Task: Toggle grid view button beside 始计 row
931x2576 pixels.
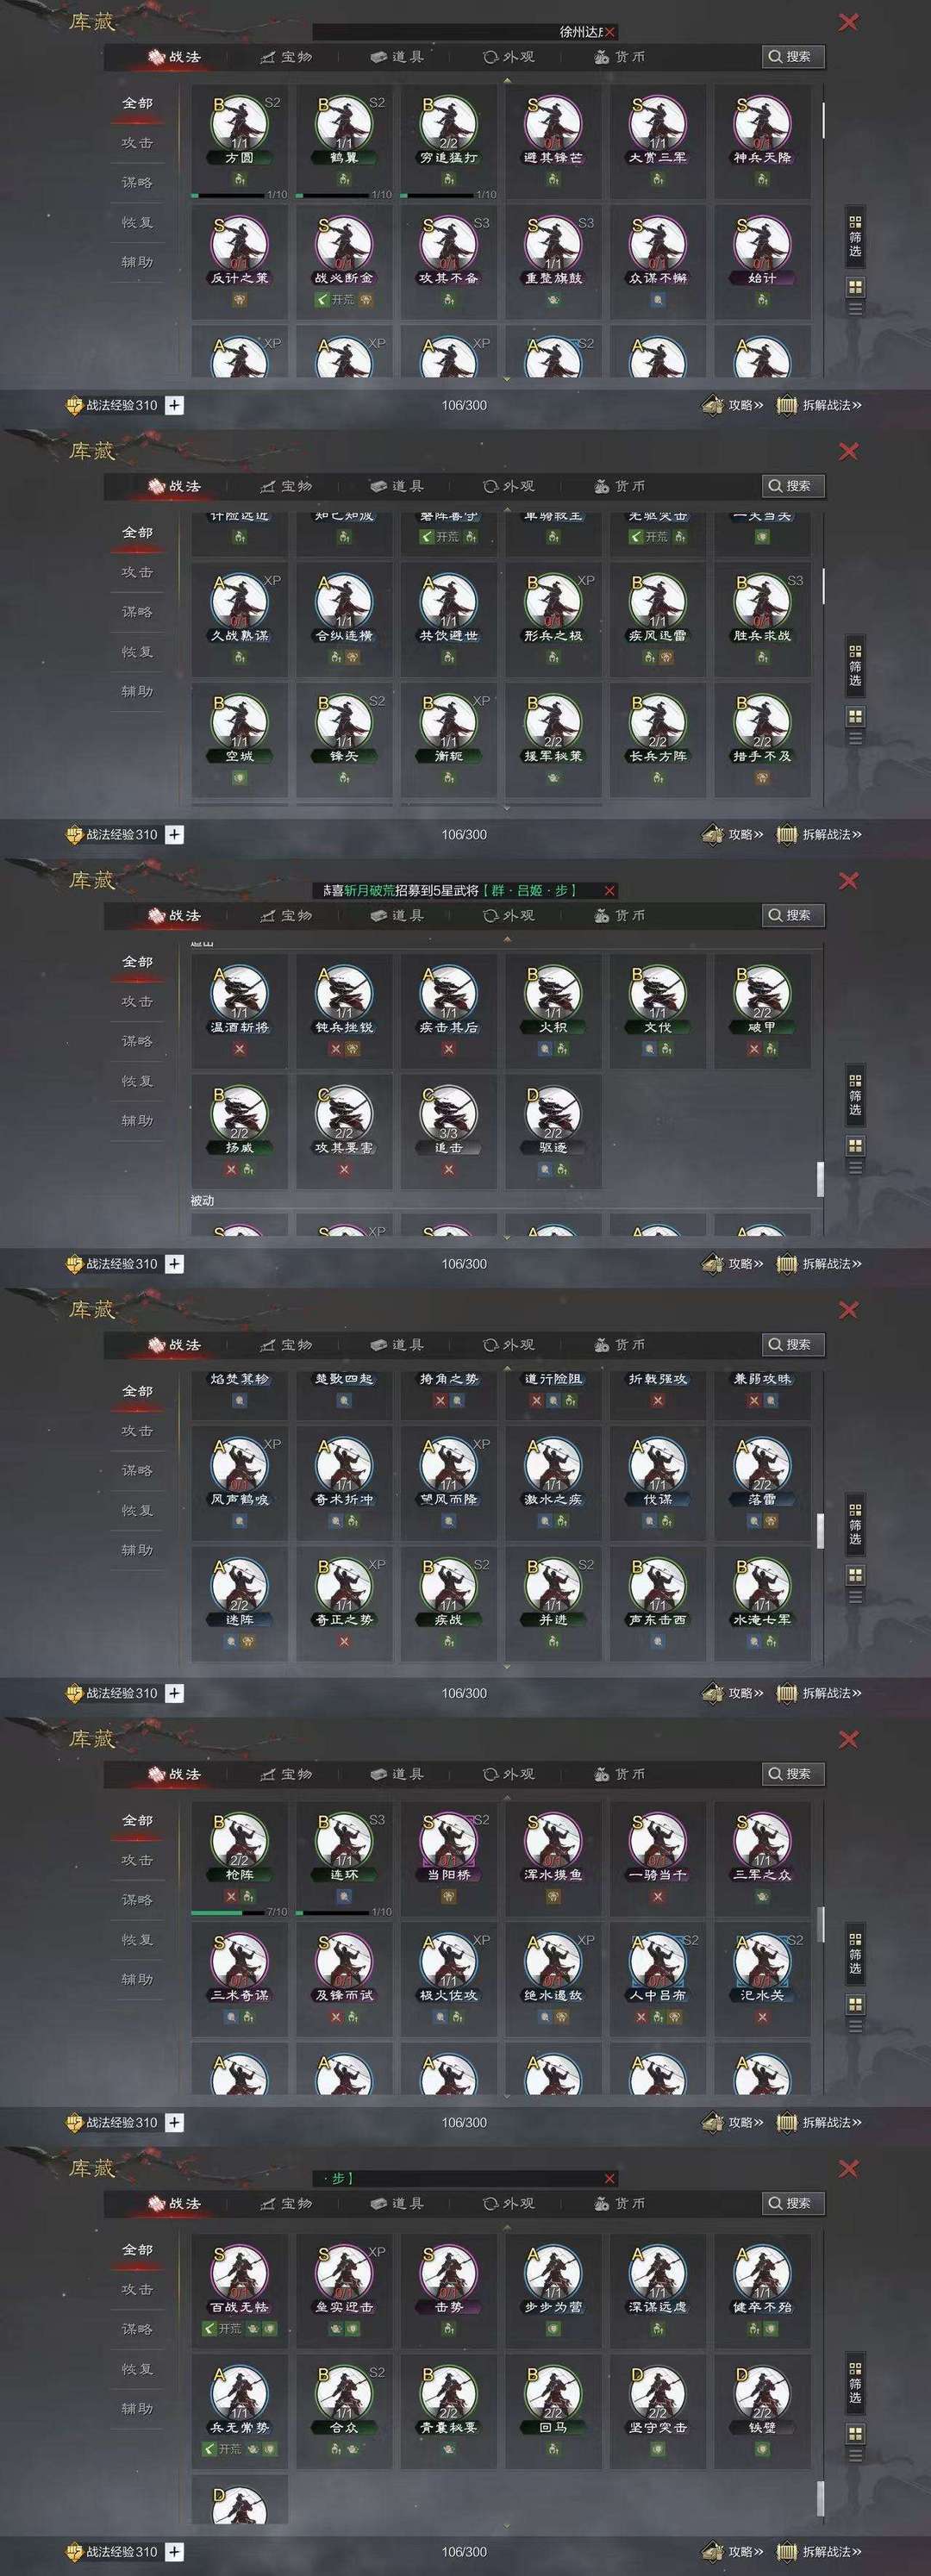Action: (855, 287)
